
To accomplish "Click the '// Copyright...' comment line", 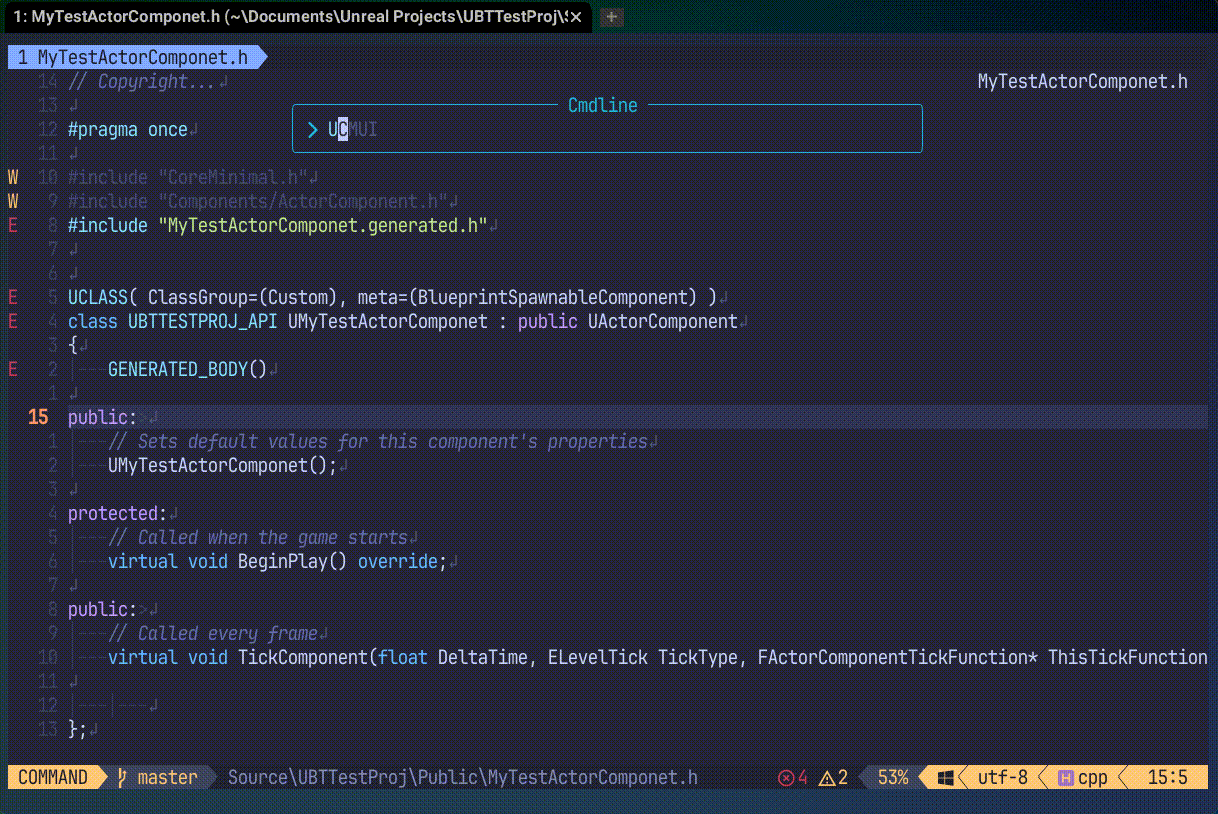I will 142,81.
